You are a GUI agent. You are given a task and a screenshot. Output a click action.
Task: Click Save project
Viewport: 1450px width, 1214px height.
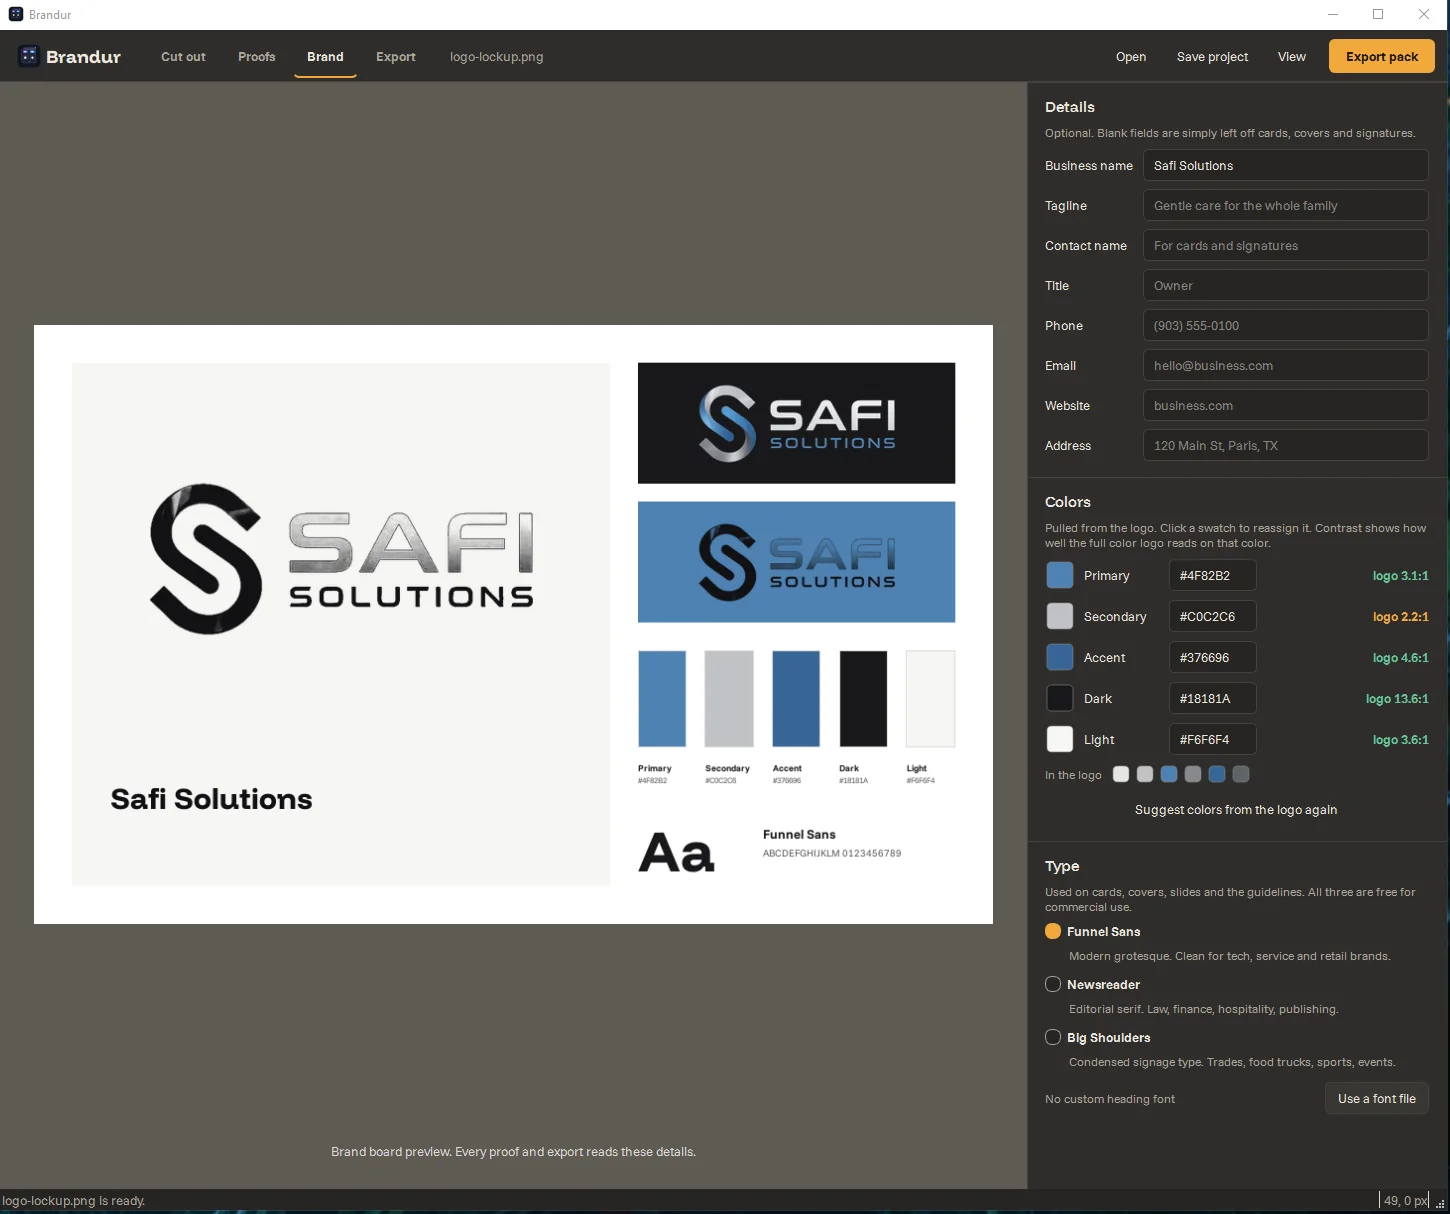pos(1212,57)
